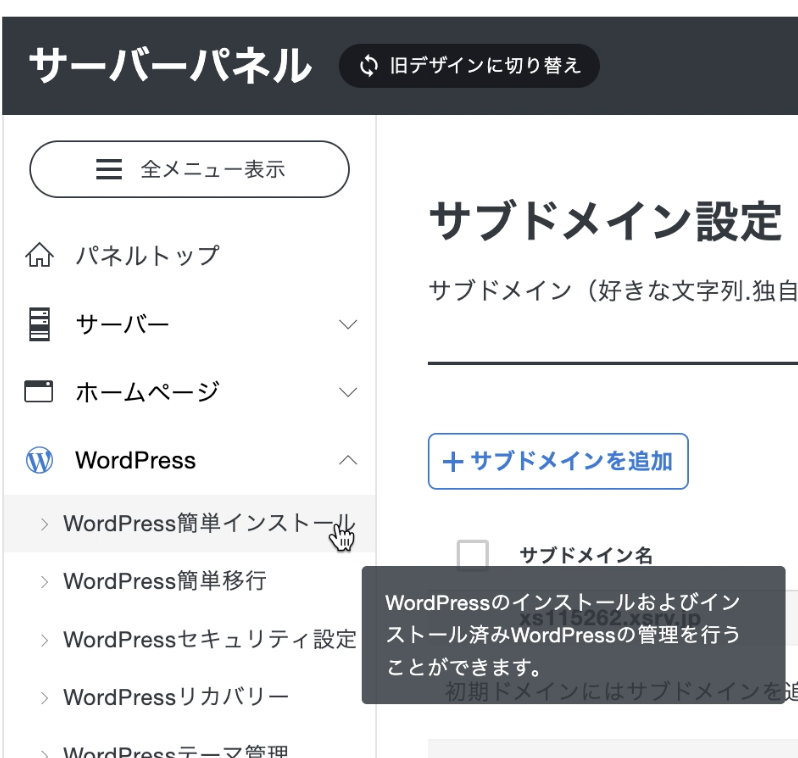Go to パネルトップ via its text label
This screenshot has height=758, width=798.
pos(147,256)
